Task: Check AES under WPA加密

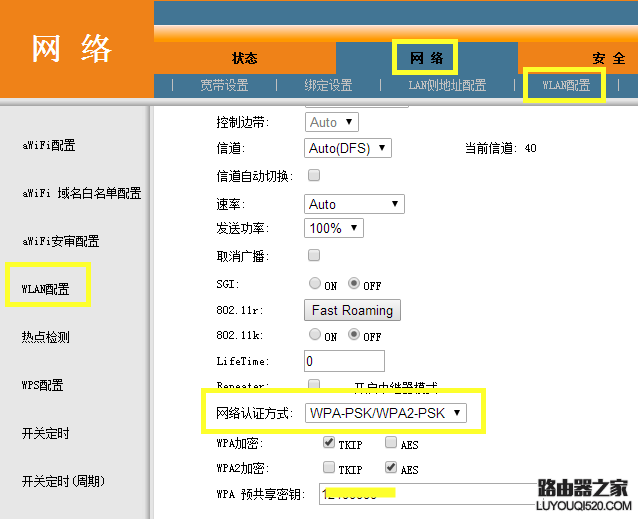Action: click(391, 442)
